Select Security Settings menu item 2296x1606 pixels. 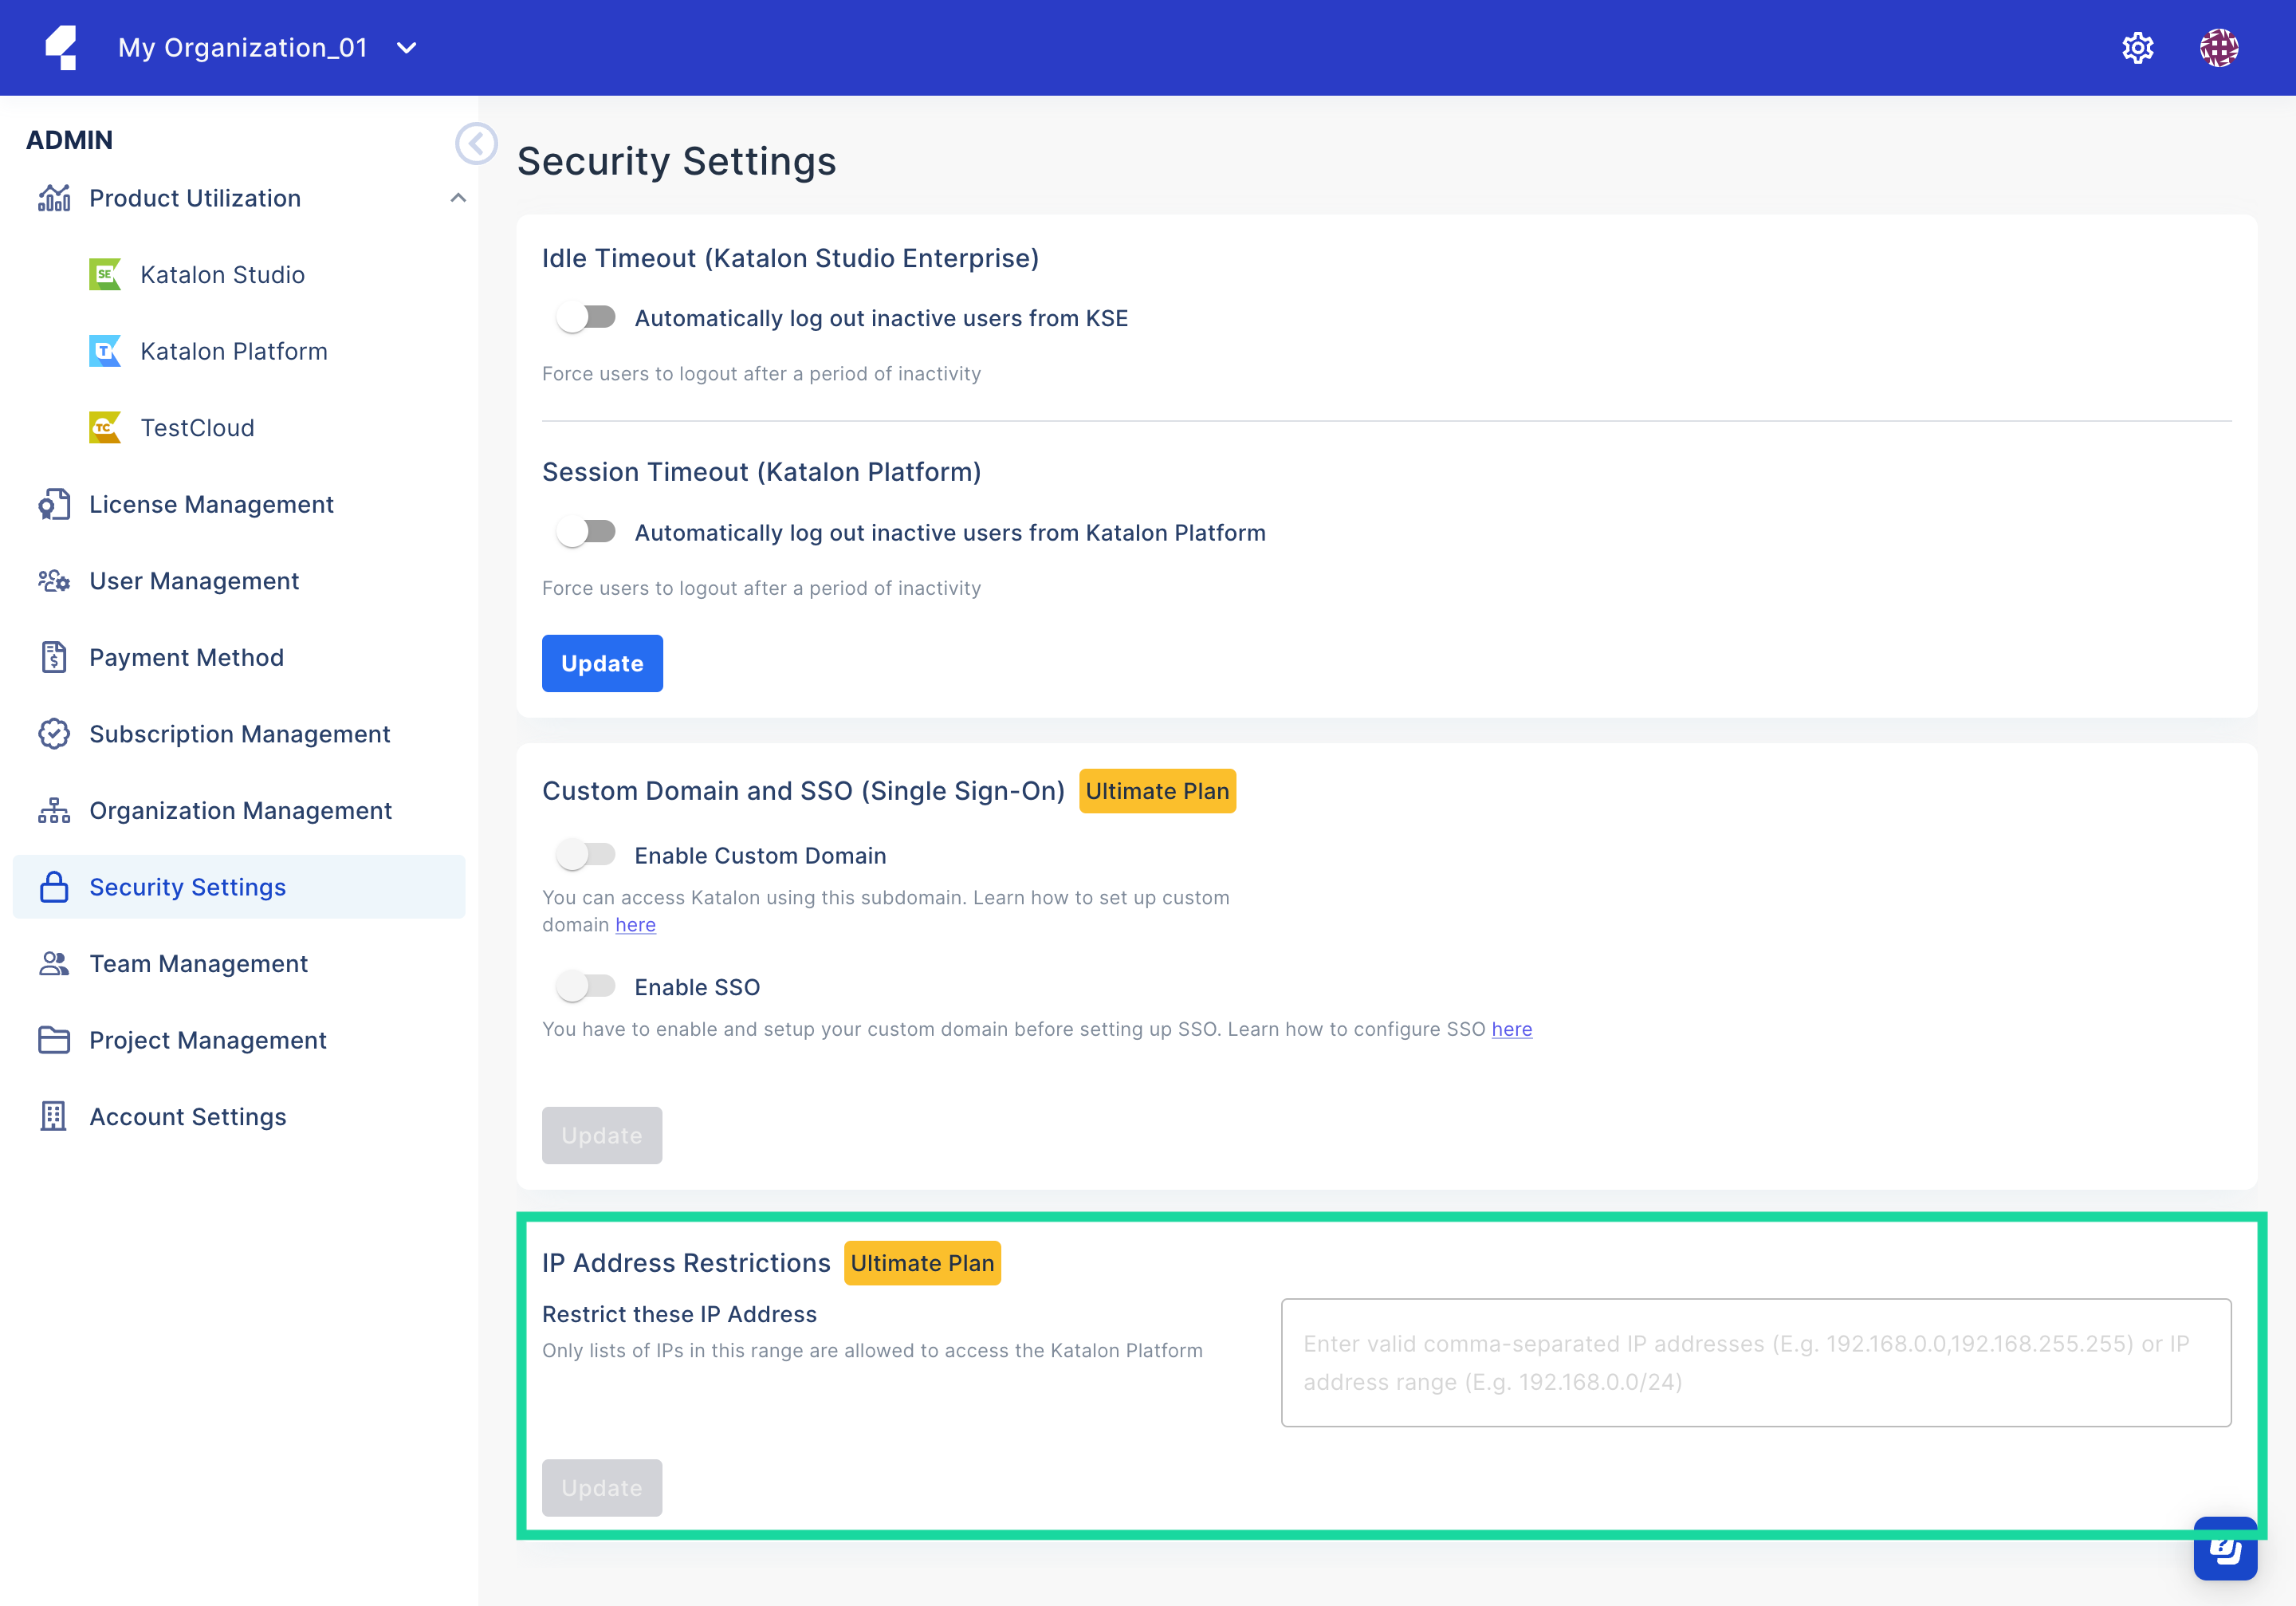click(x=239, y=887)
